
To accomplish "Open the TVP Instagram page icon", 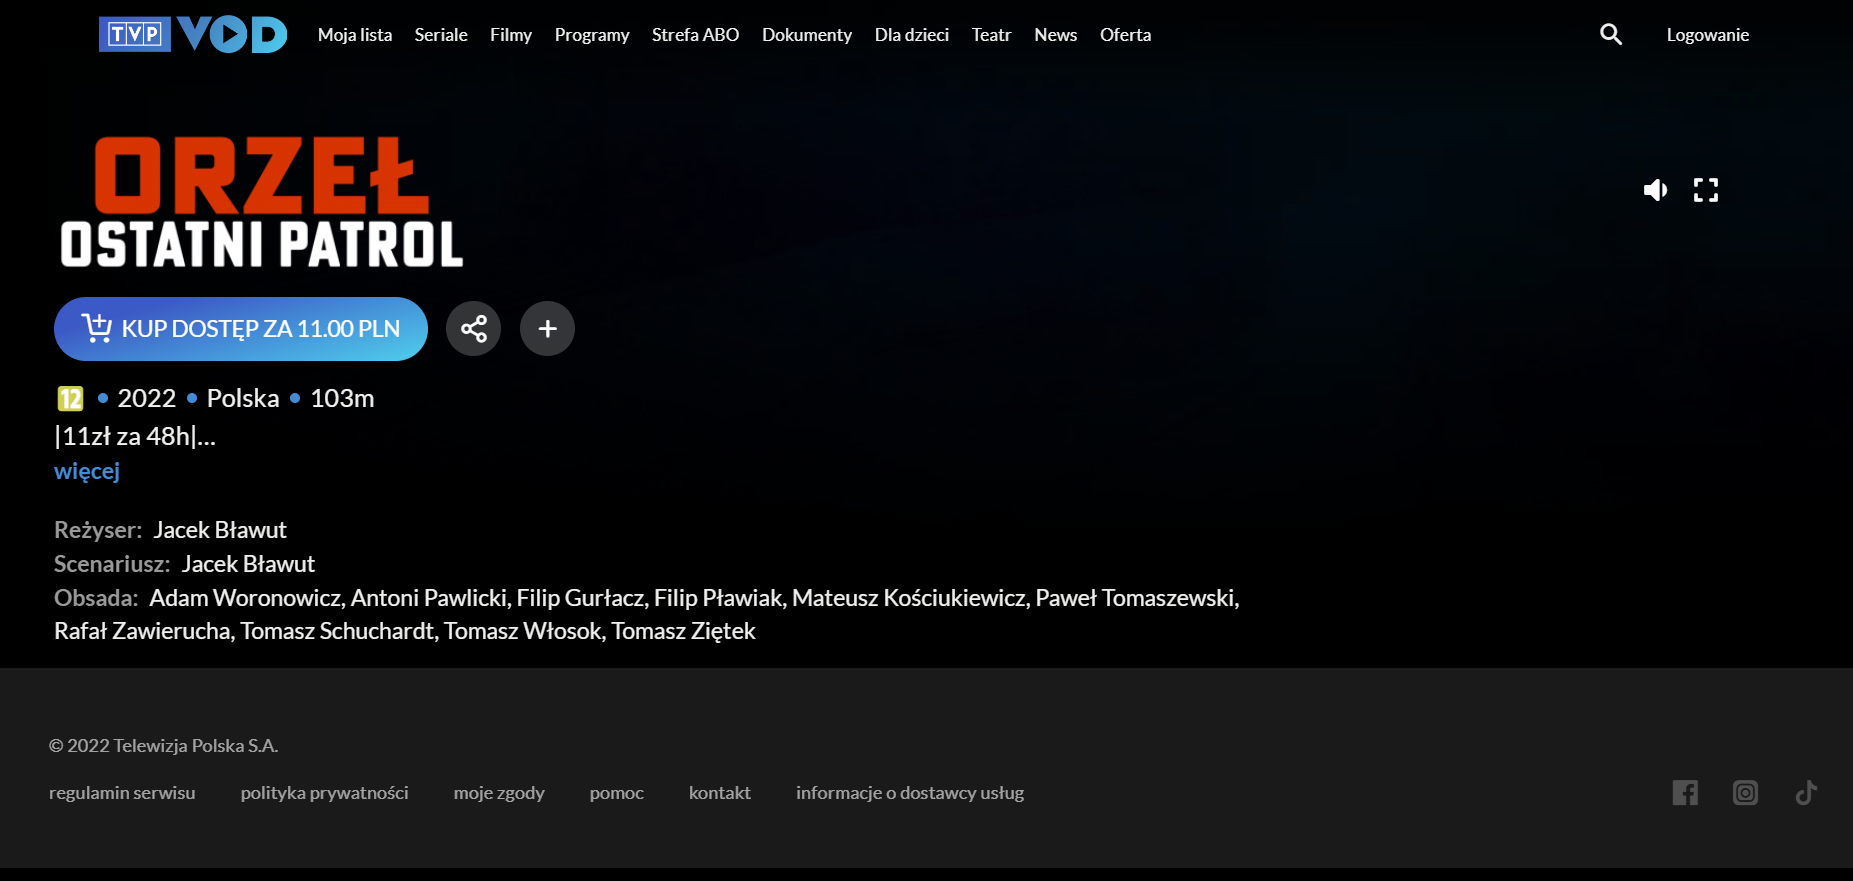I will pyautogui.click(x=1745, y=793).
